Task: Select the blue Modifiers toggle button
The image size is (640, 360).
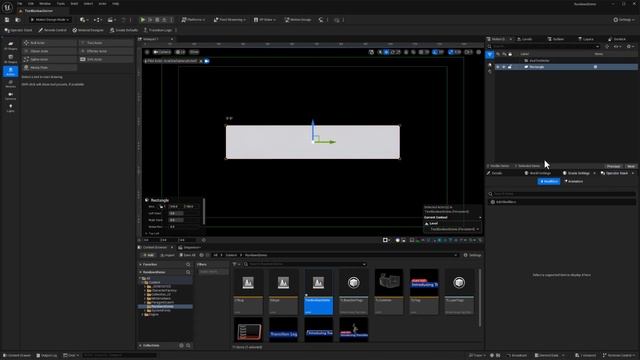Action: [549, 181]
